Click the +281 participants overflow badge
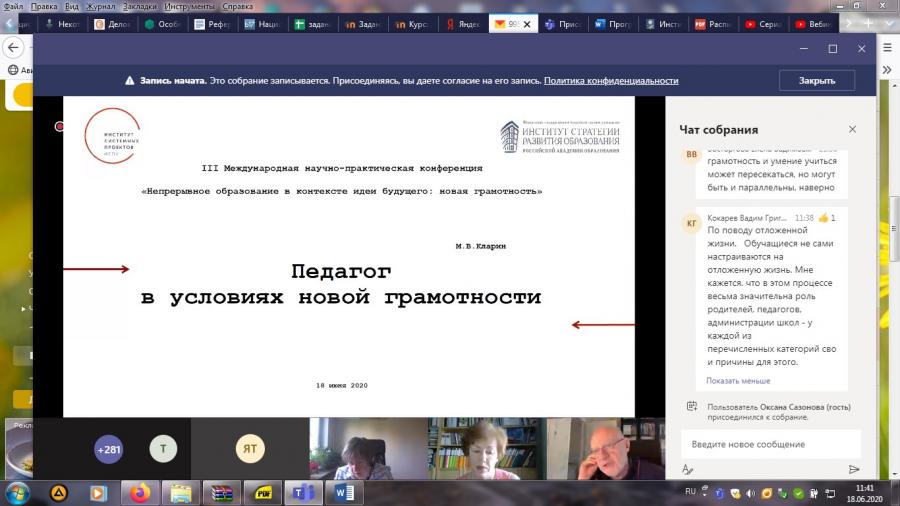Viewport: 900px width, 506px height. click(108, 449)
